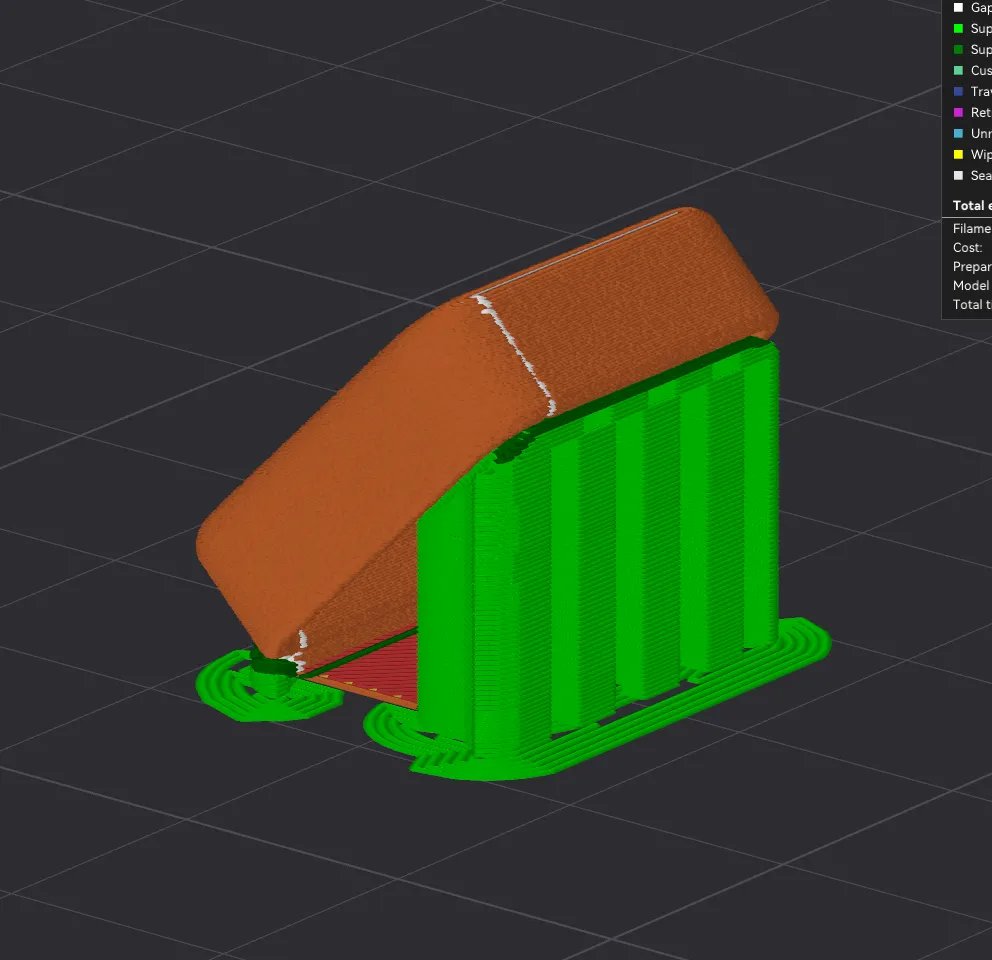Click the tall green support structure
The height and width of the screenshot is (960, 992).
coord(600,560)
